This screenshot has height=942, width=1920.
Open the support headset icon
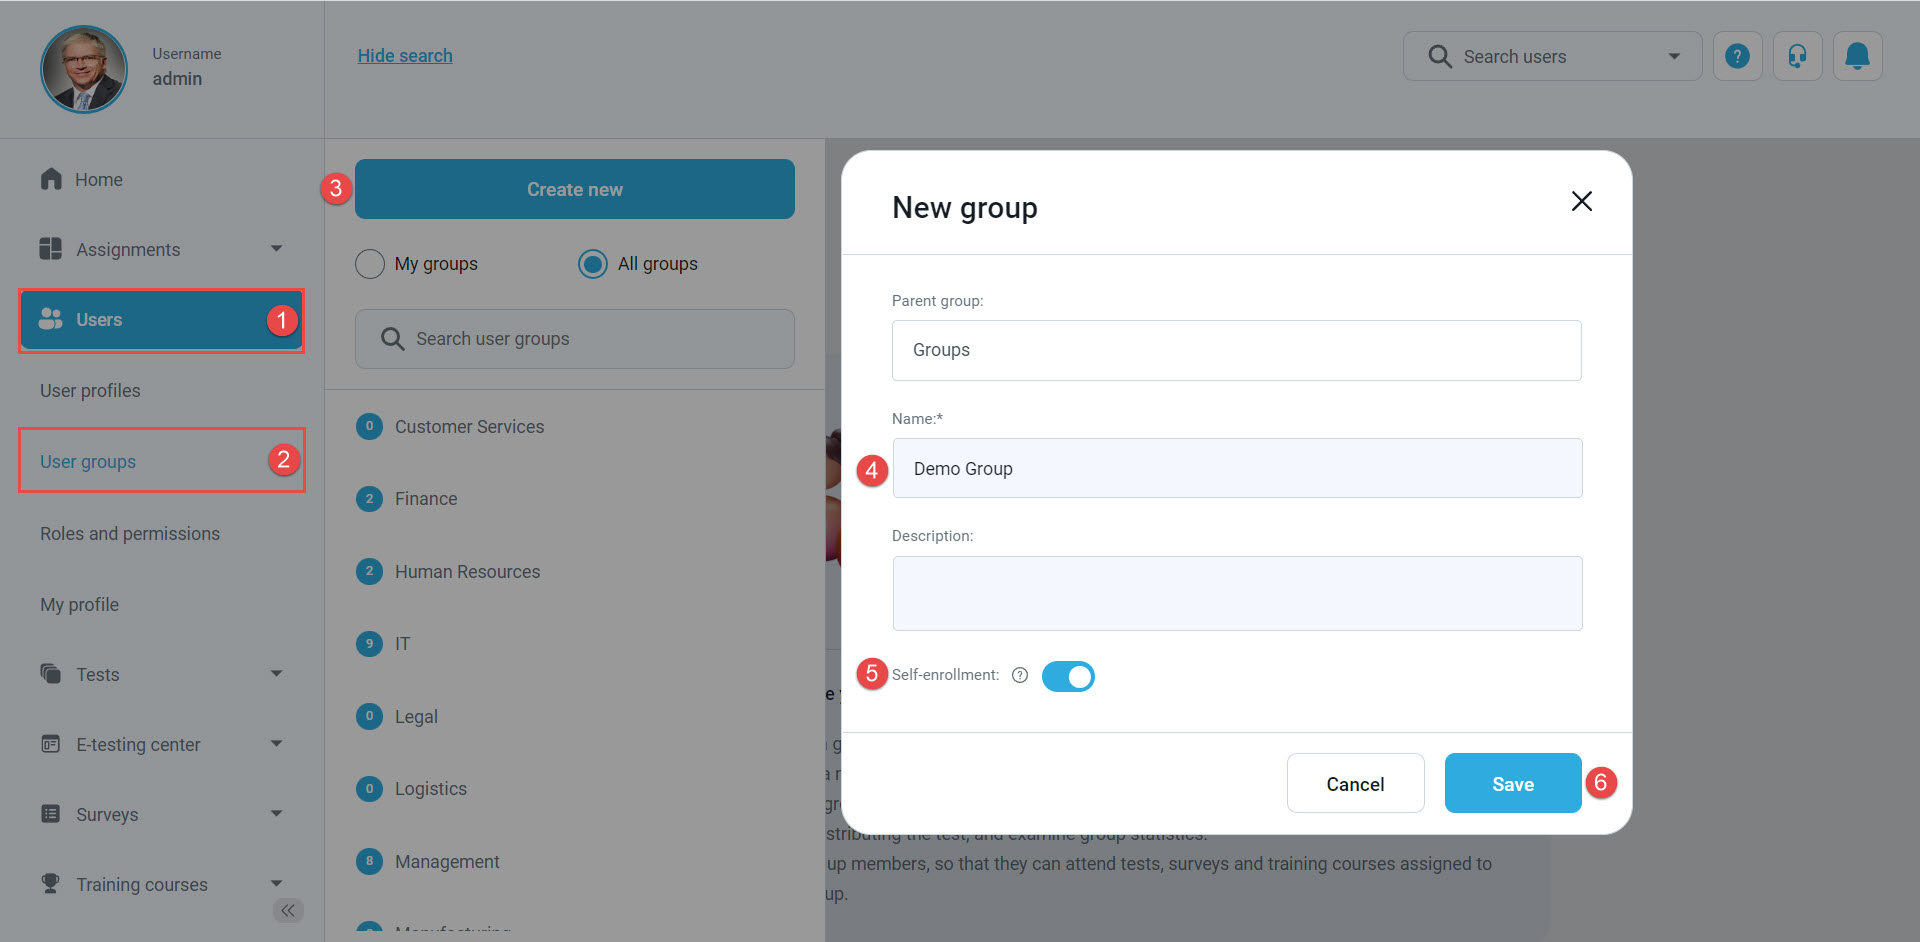point(1797,56)
